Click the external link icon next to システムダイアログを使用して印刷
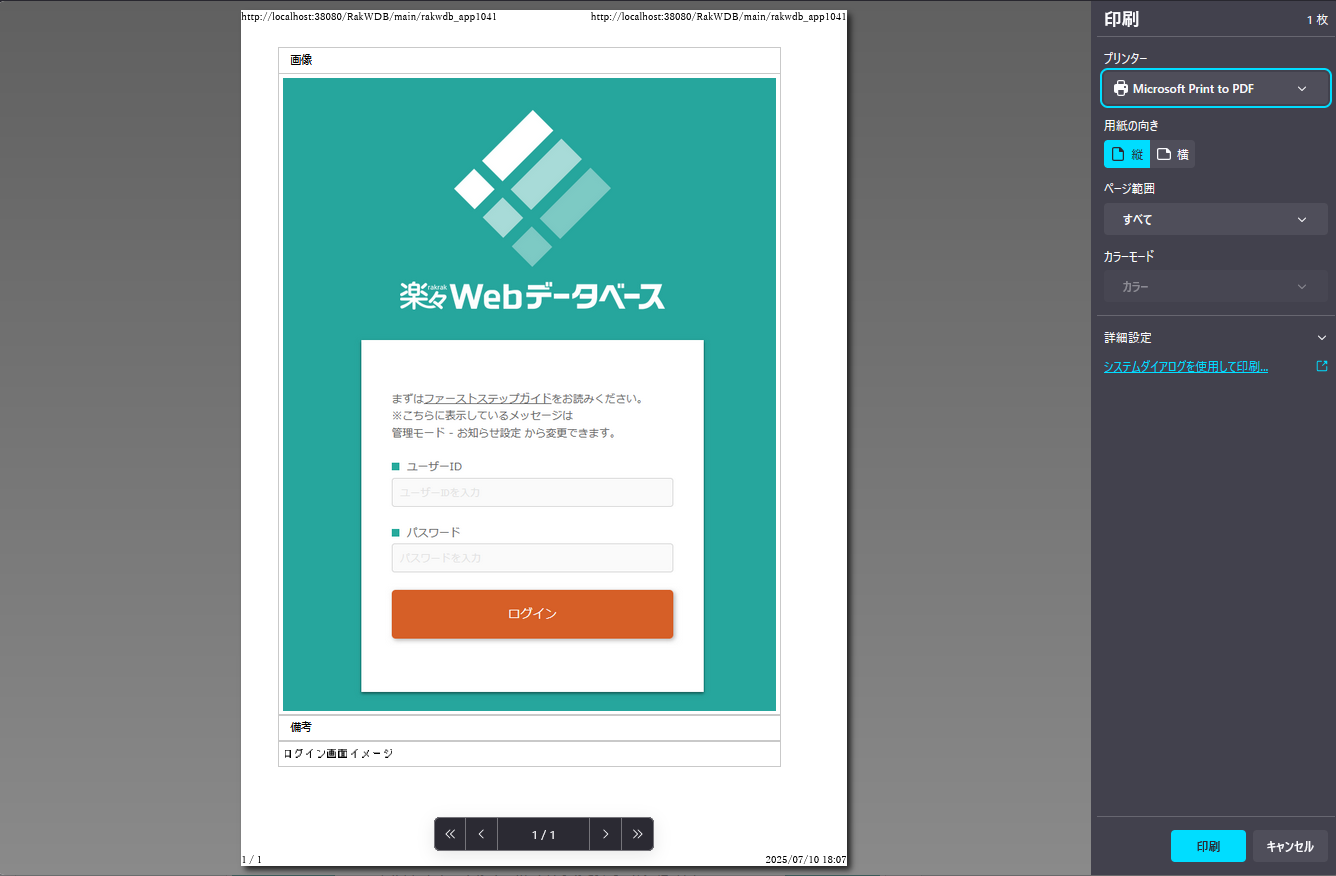 1322,366
